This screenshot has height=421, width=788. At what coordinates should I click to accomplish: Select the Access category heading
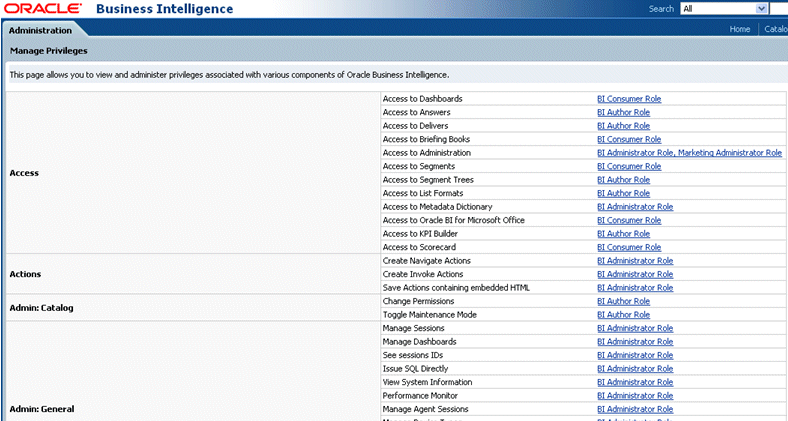24,173
